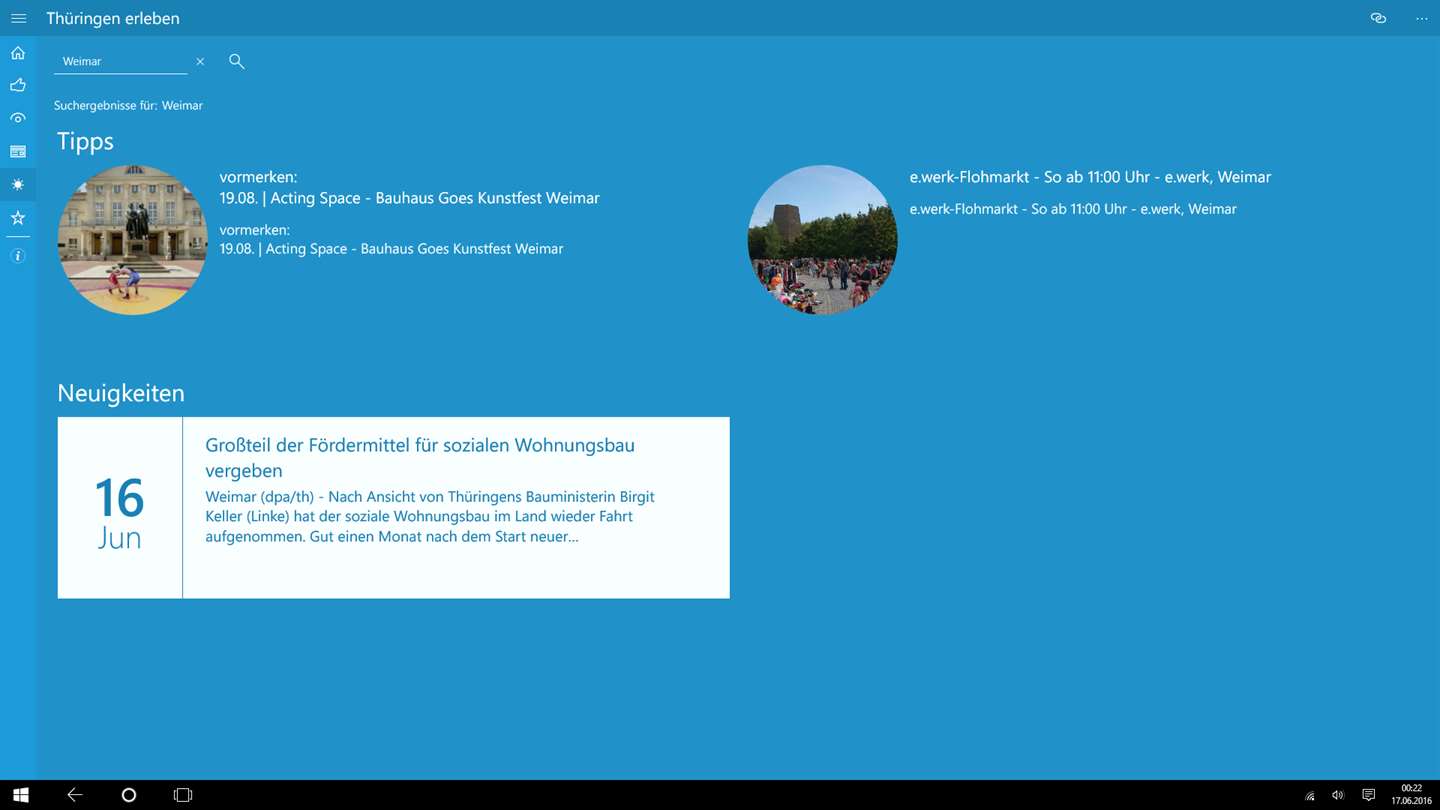
Task: Click the news summary starting Weimar (dpa/th)
Action: point(430,516)
